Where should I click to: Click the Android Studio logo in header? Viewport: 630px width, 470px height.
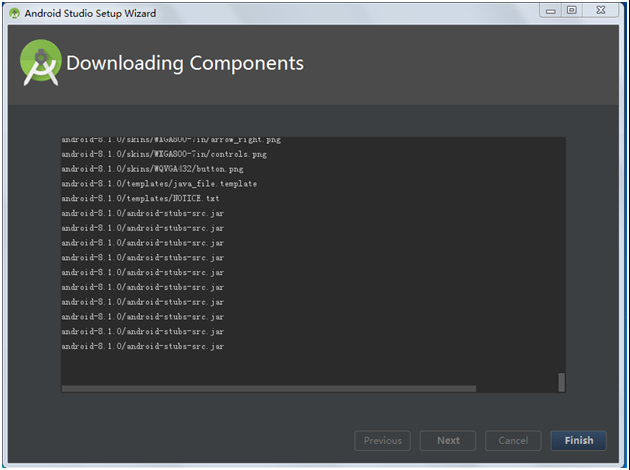[x=41, y=63]
